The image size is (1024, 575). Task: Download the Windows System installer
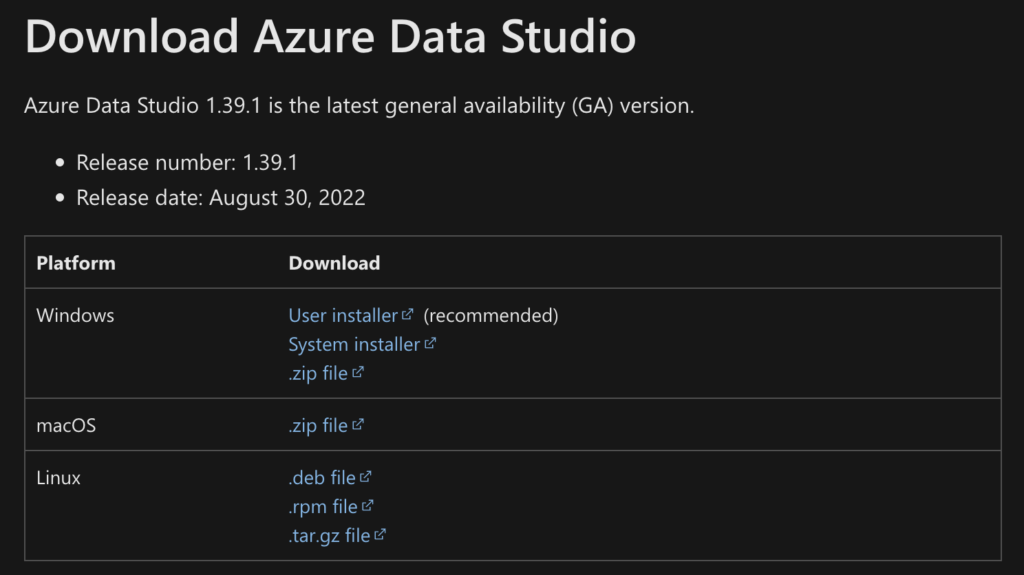point(354,345)
